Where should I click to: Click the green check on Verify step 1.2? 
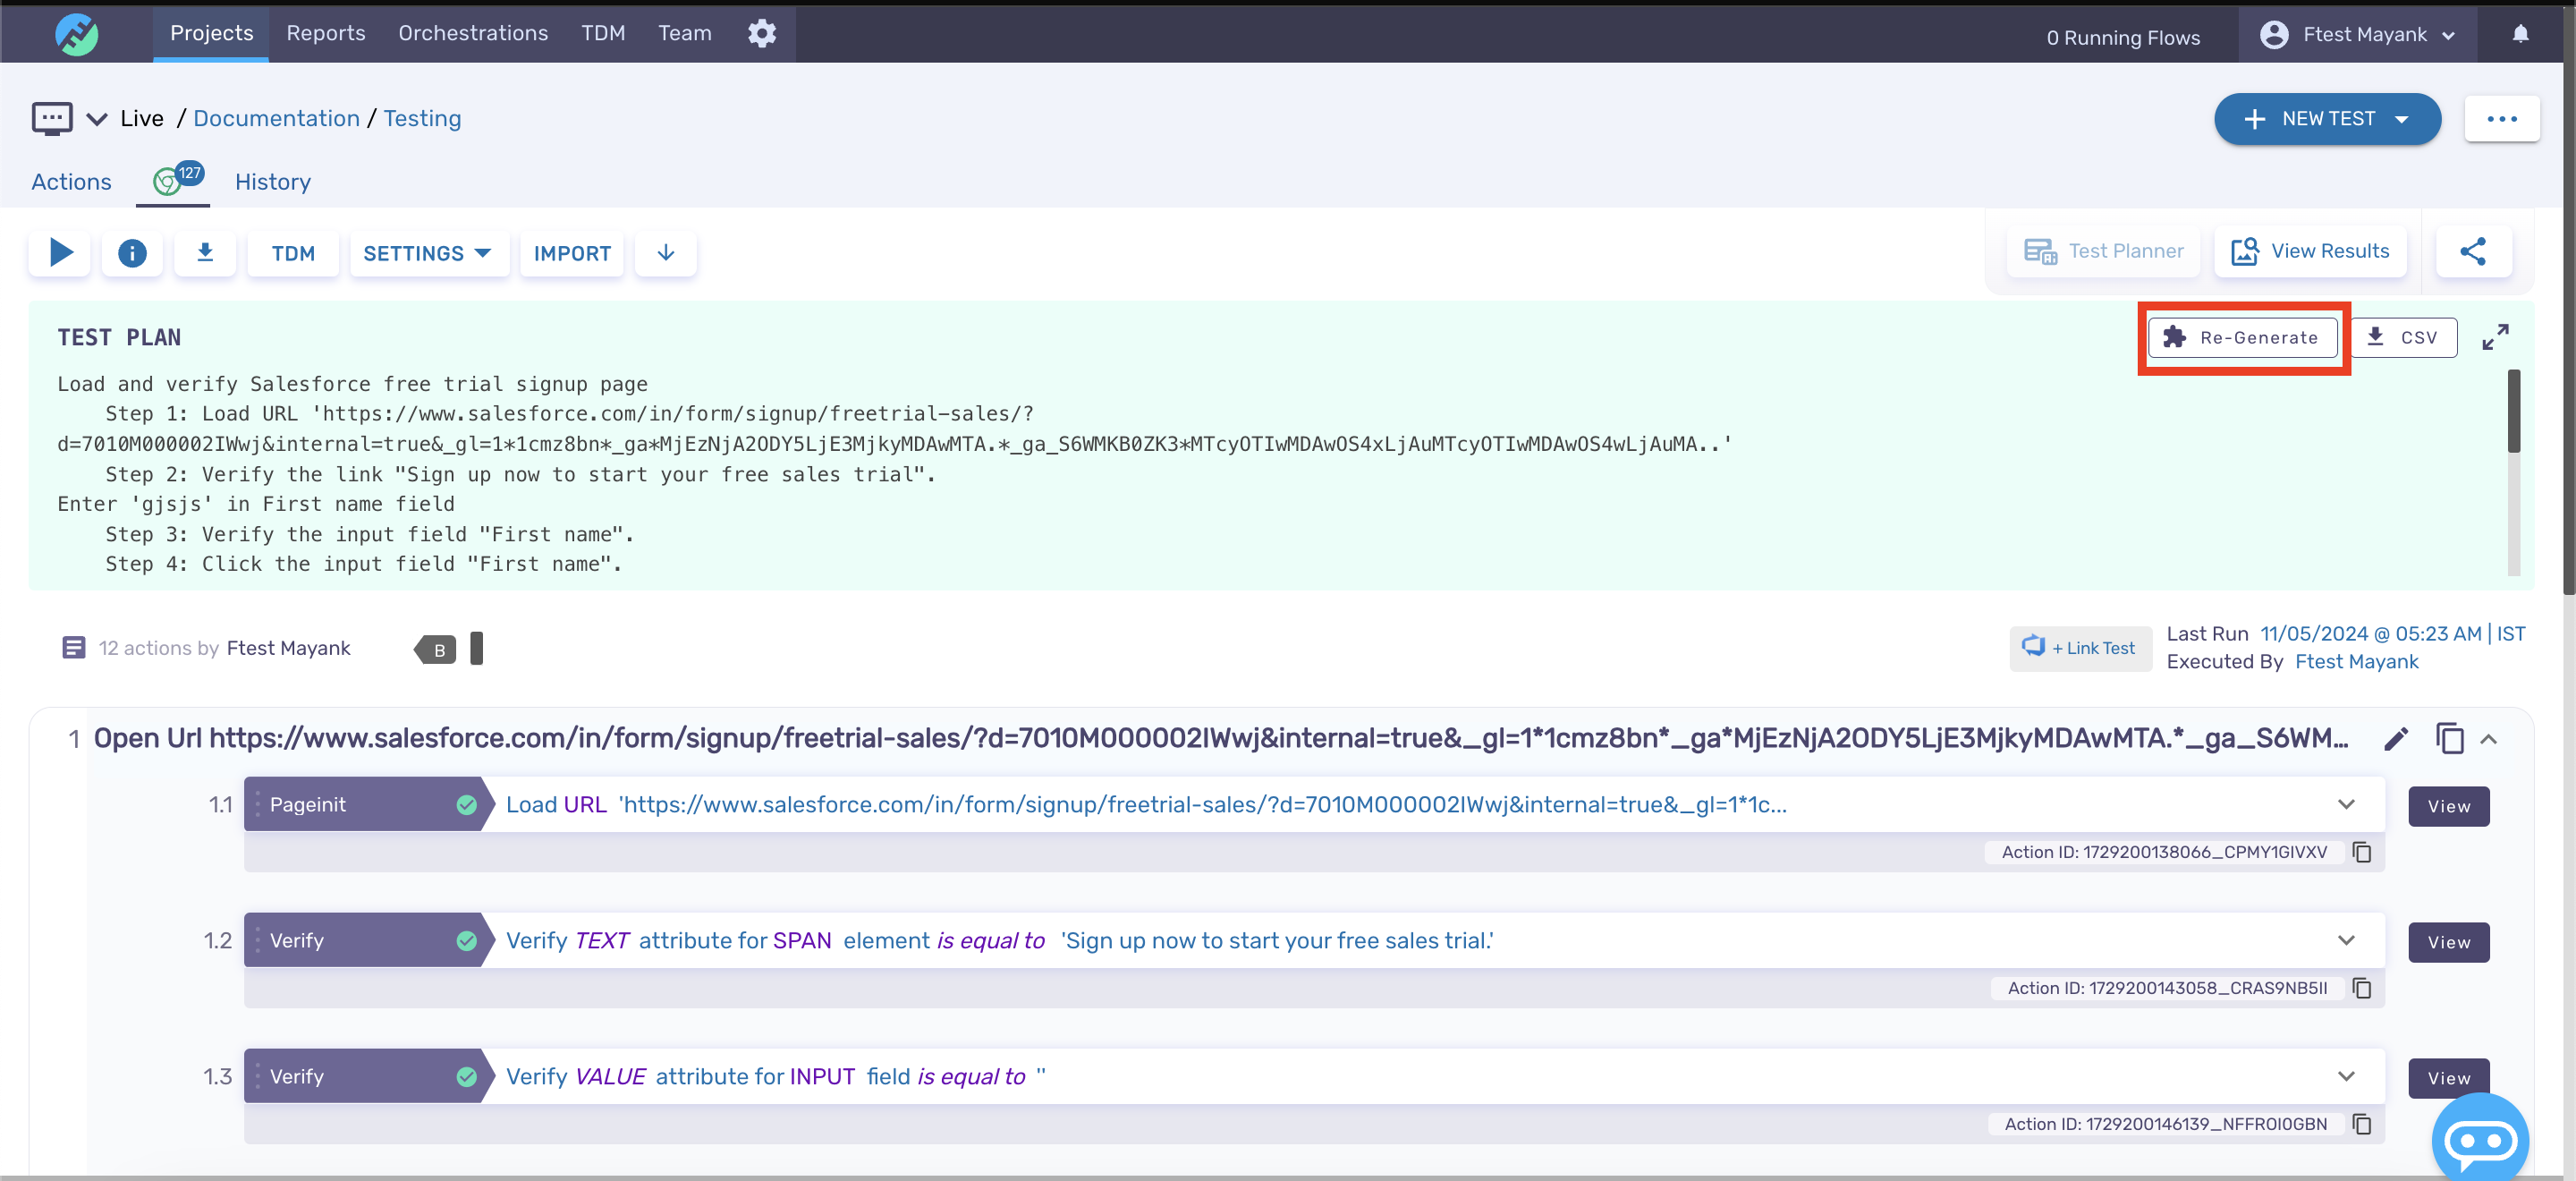[466, 941]
